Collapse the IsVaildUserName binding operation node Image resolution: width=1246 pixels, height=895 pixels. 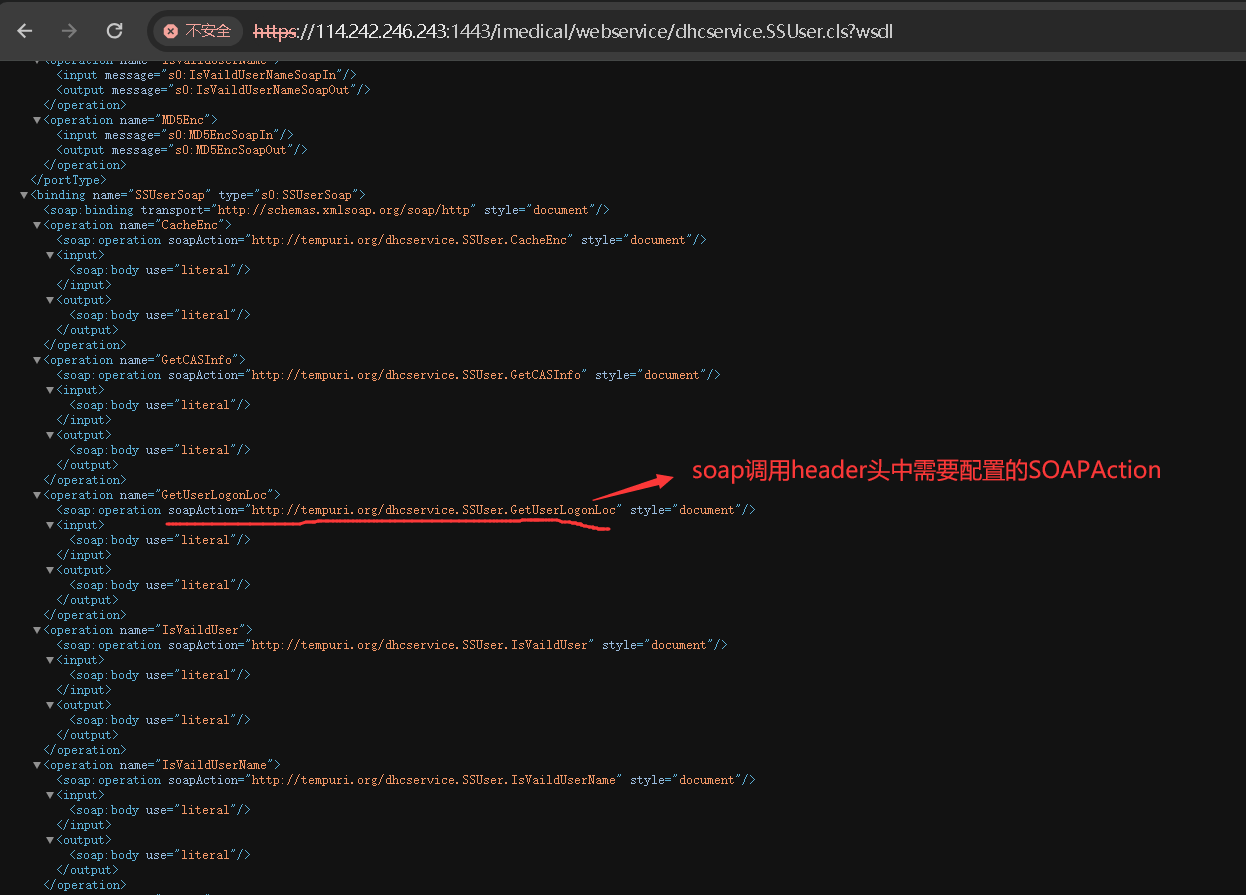click(x=37, y=765)
